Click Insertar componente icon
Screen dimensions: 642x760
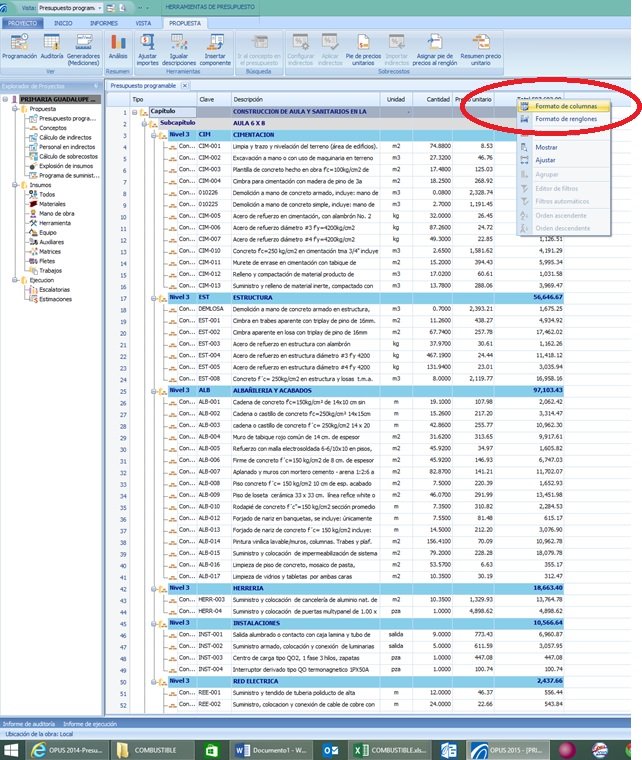click(x=215, y=44)
